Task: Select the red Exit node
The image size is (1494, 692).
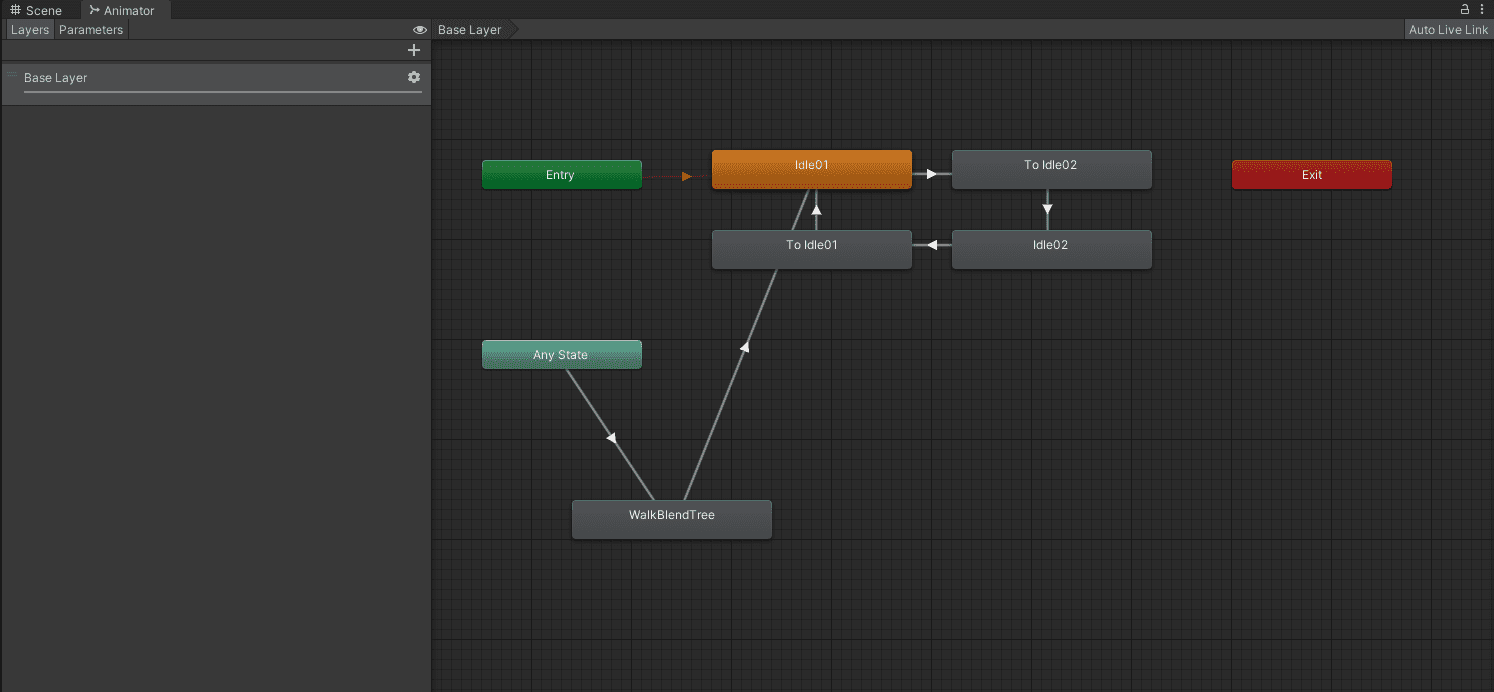Action: pyautogui.click(x=1311, y=175)
